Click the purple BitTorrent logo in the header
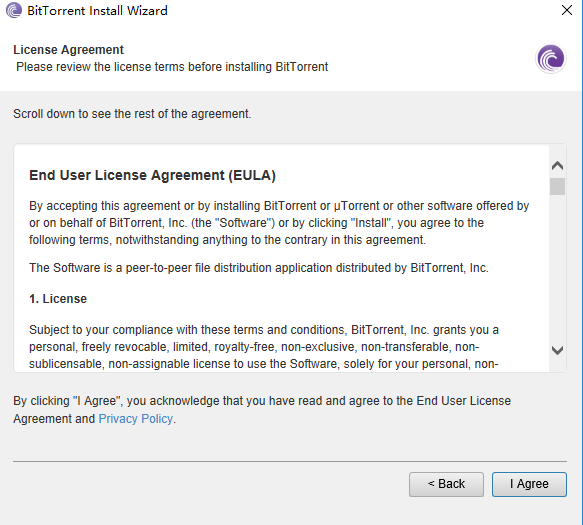This screenshot has width=583, height=525. tap(551, 58)
